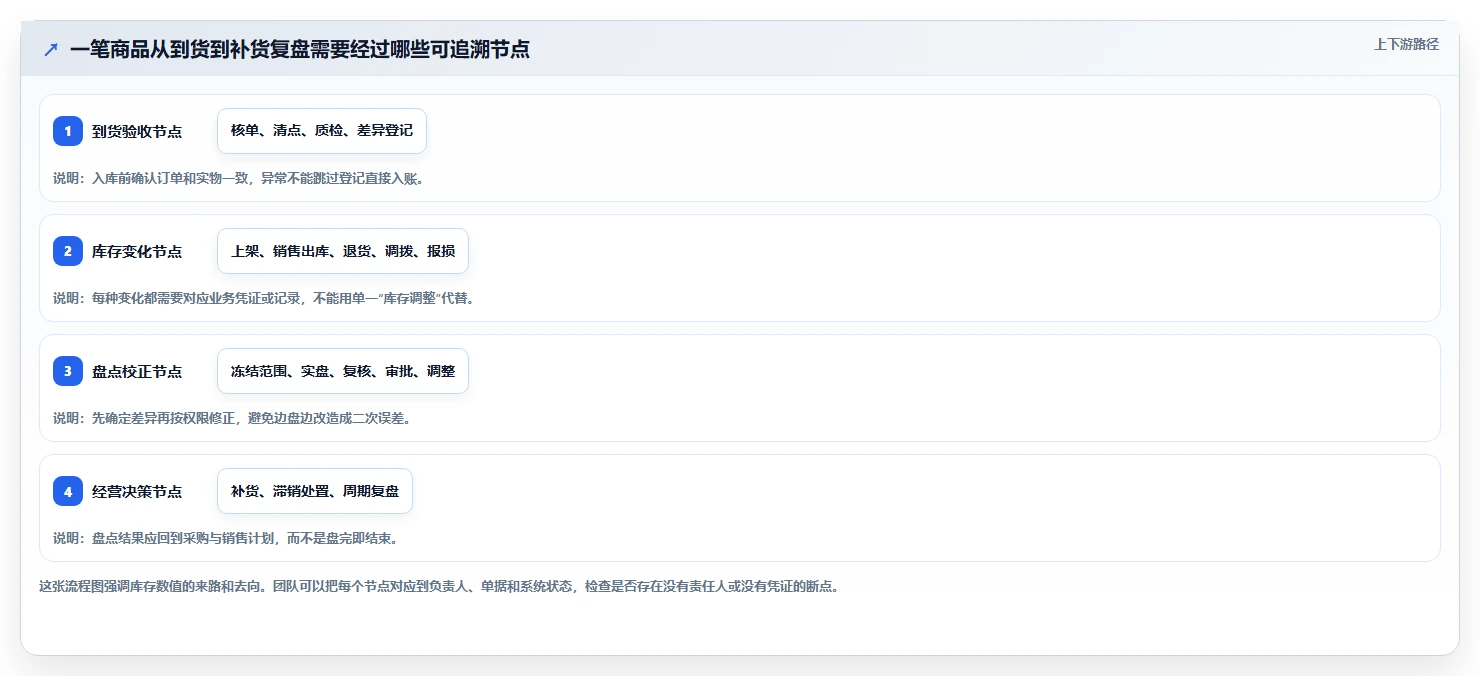The width and height of the screenshot is (1480, 676).
Task: Click step number badge 1
Action: (68, 131)
